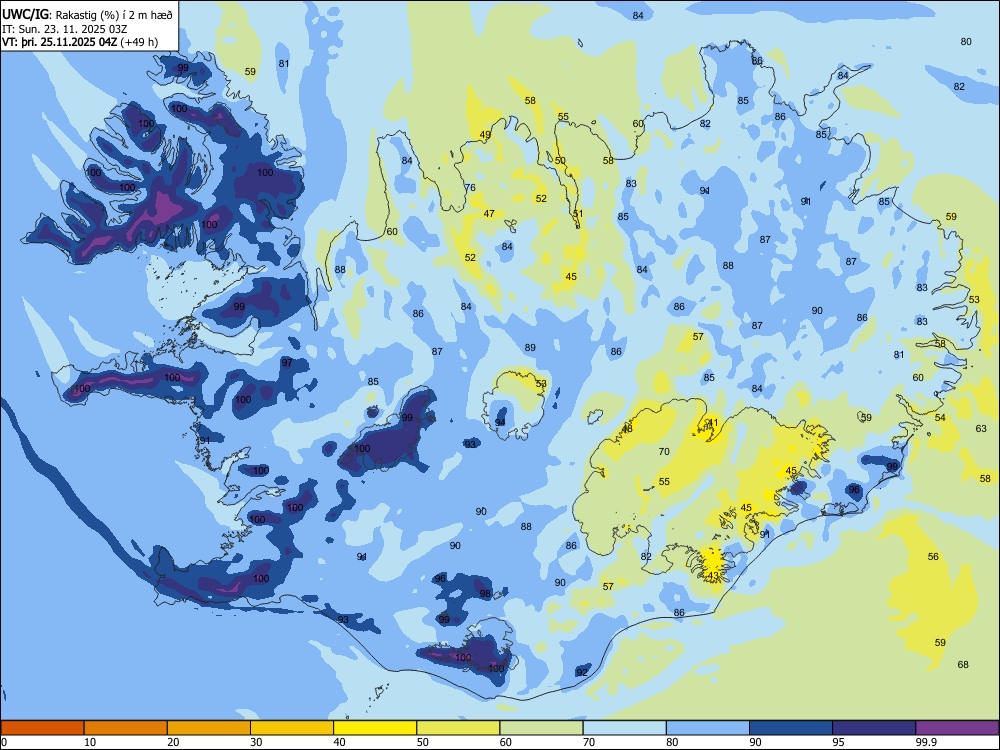The height and width of the screenshot is (750, 1000).
Task: Select the 63 humidity value on the map
Action: tap(981, 429)
